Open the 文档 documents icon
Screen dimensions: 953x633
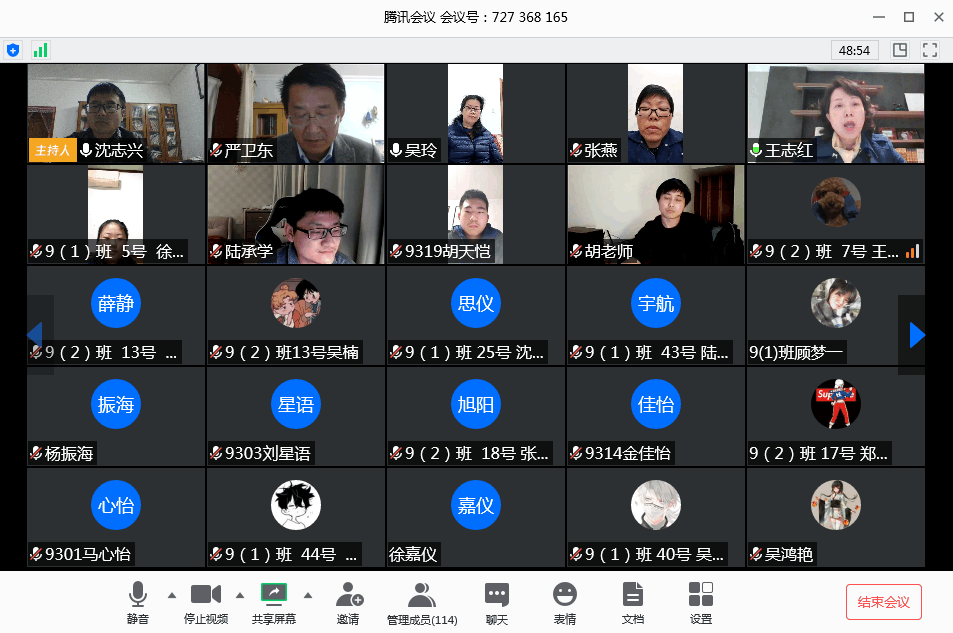point(633,596)
